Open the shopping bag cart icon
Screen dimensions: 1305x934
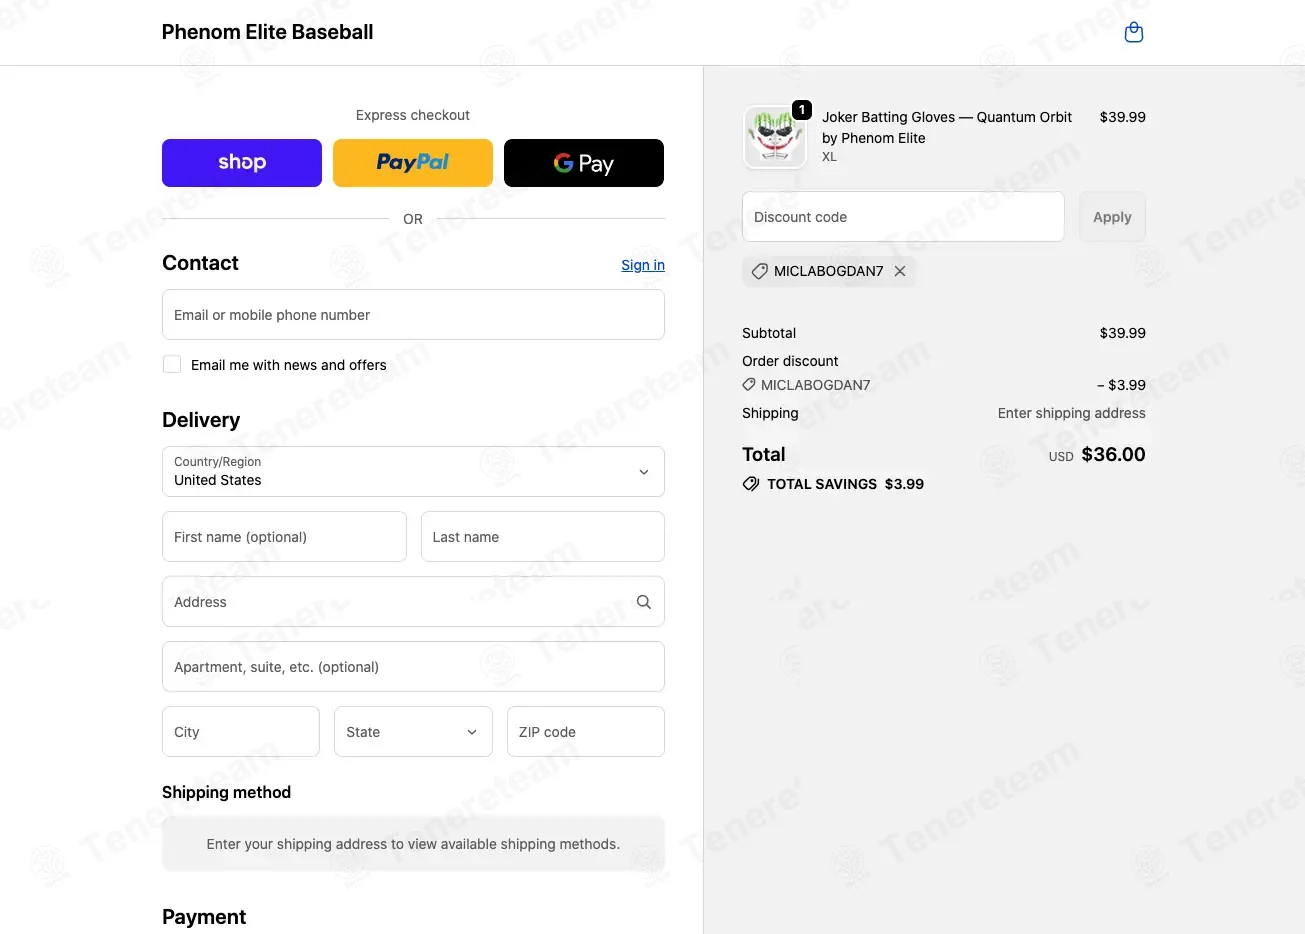pos(1133,32)
